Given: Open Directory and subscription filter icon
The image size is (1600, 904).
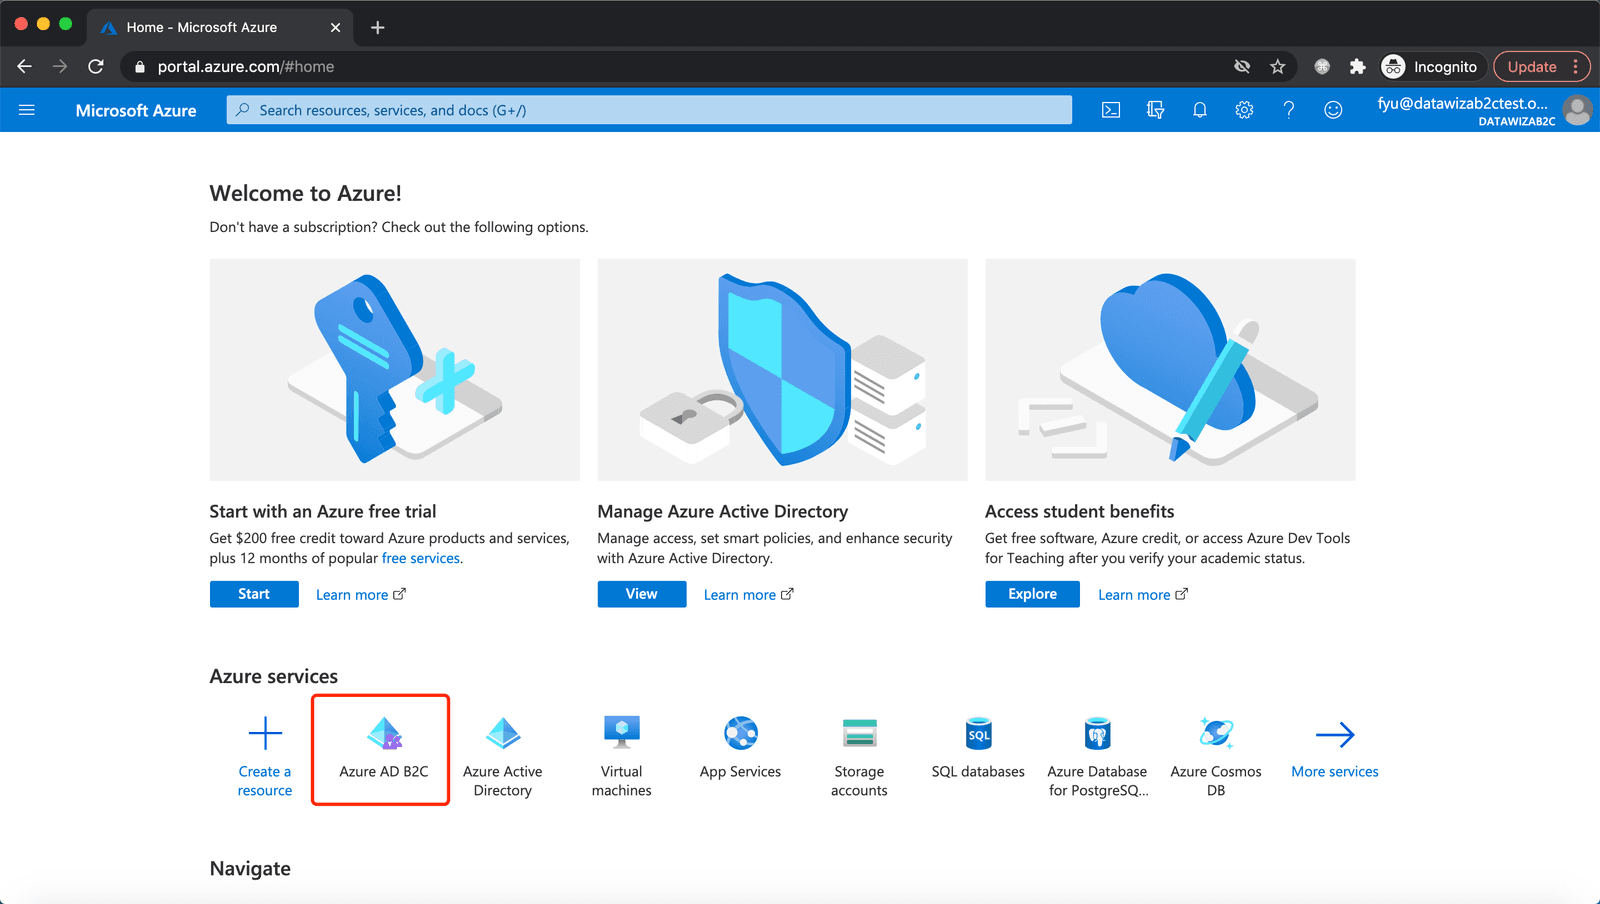Looking at the screenshot, I should pos(1155,110).
